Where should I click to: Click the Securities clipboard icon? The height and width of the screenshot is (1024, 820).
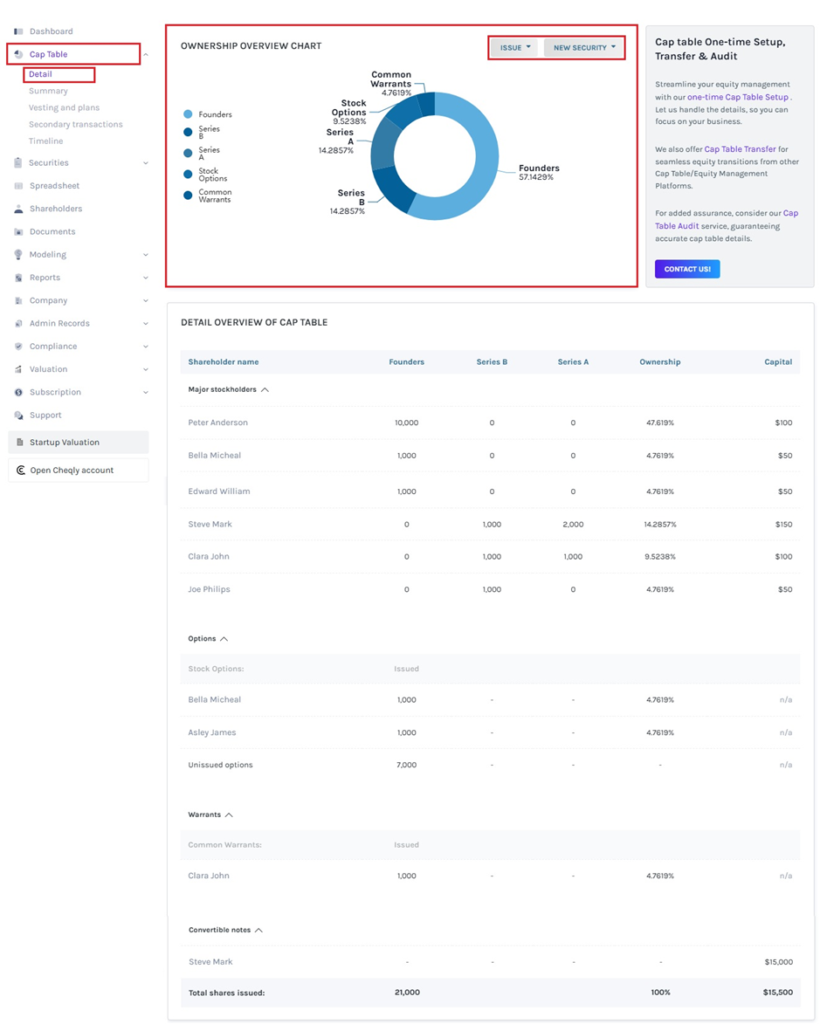click(18, 163)
